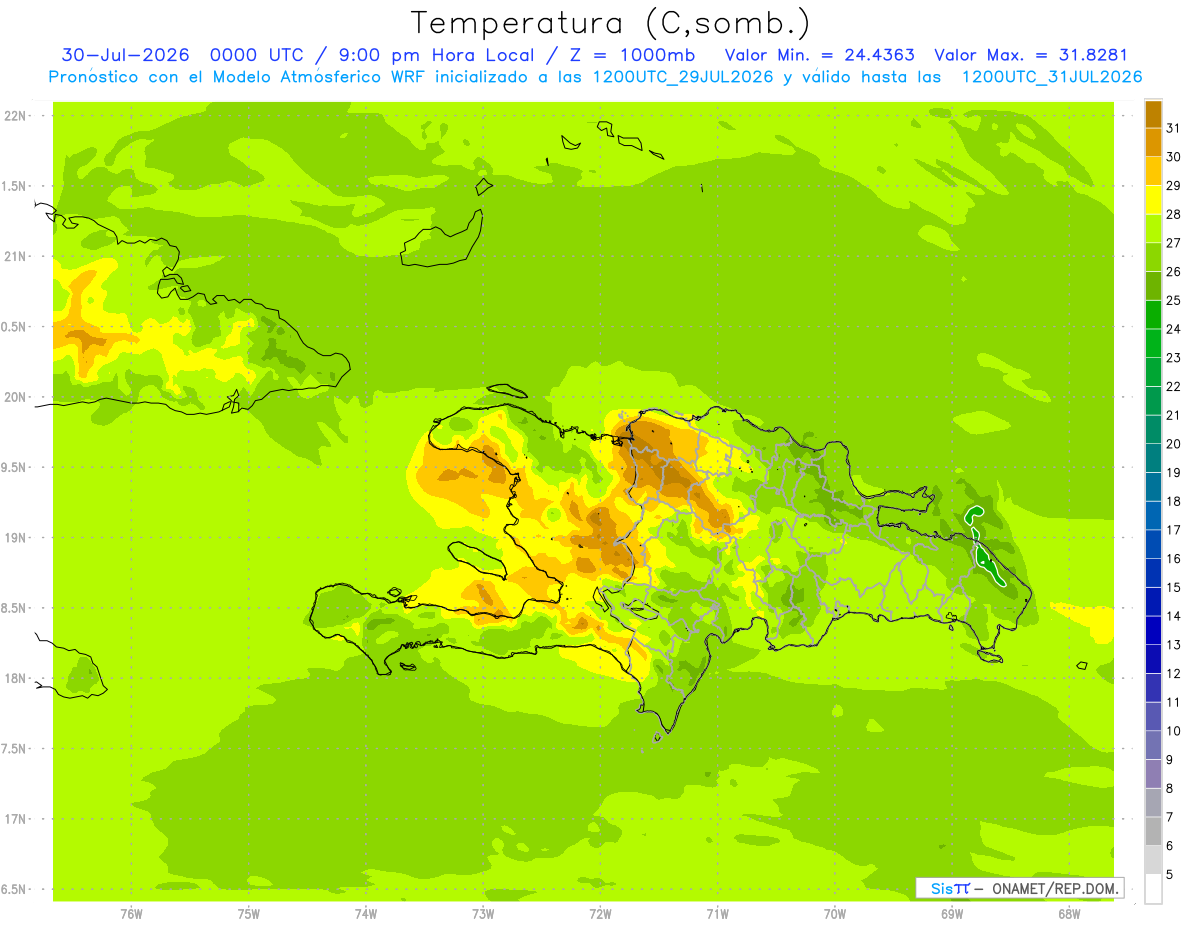Click the '73W' longitude label

click(x=483, y=914)
